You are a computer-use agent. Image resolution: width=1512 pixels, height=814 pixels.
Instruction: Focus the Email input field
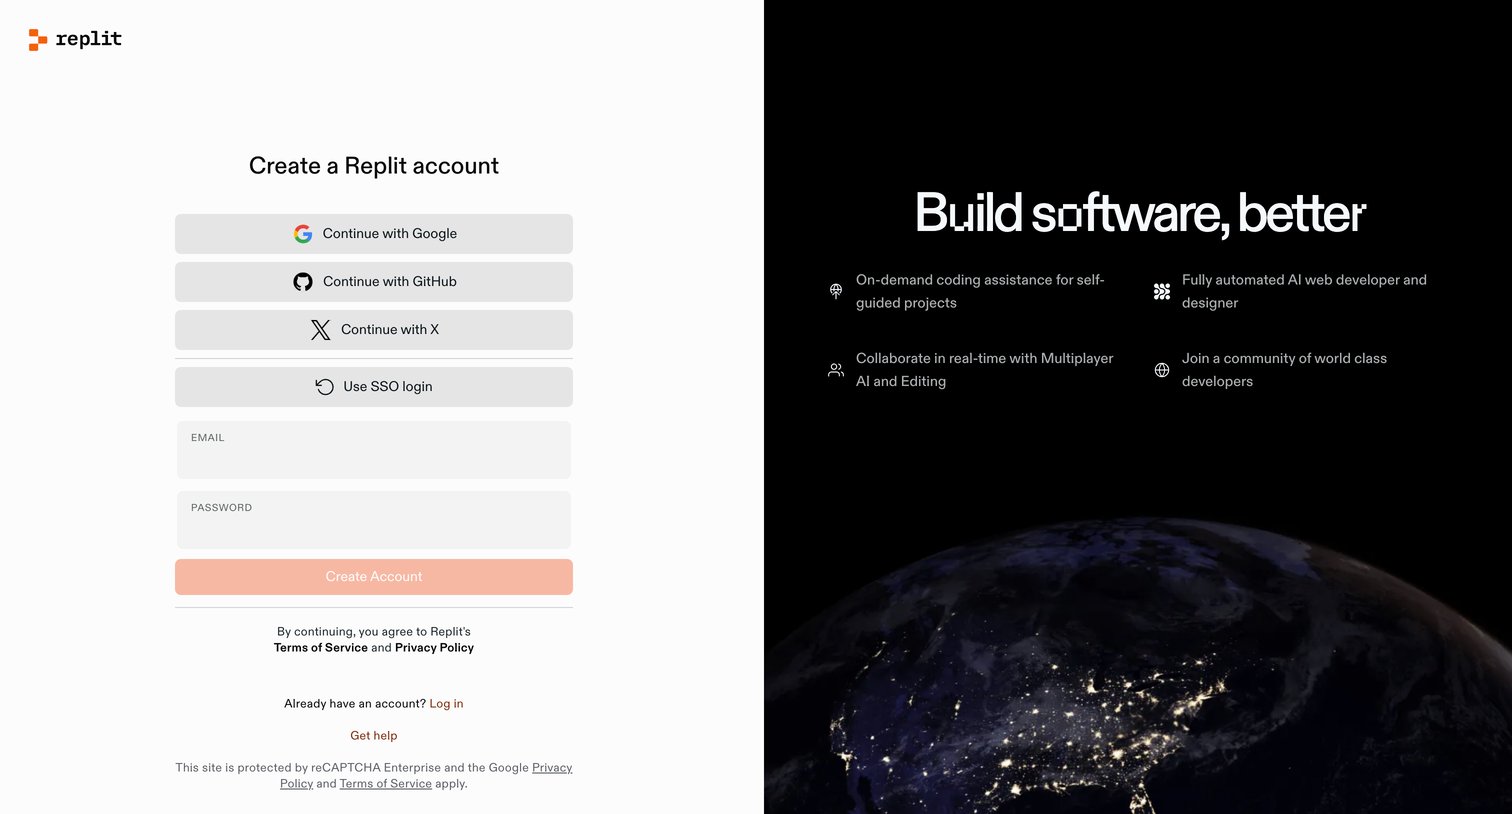pos(374,450)
